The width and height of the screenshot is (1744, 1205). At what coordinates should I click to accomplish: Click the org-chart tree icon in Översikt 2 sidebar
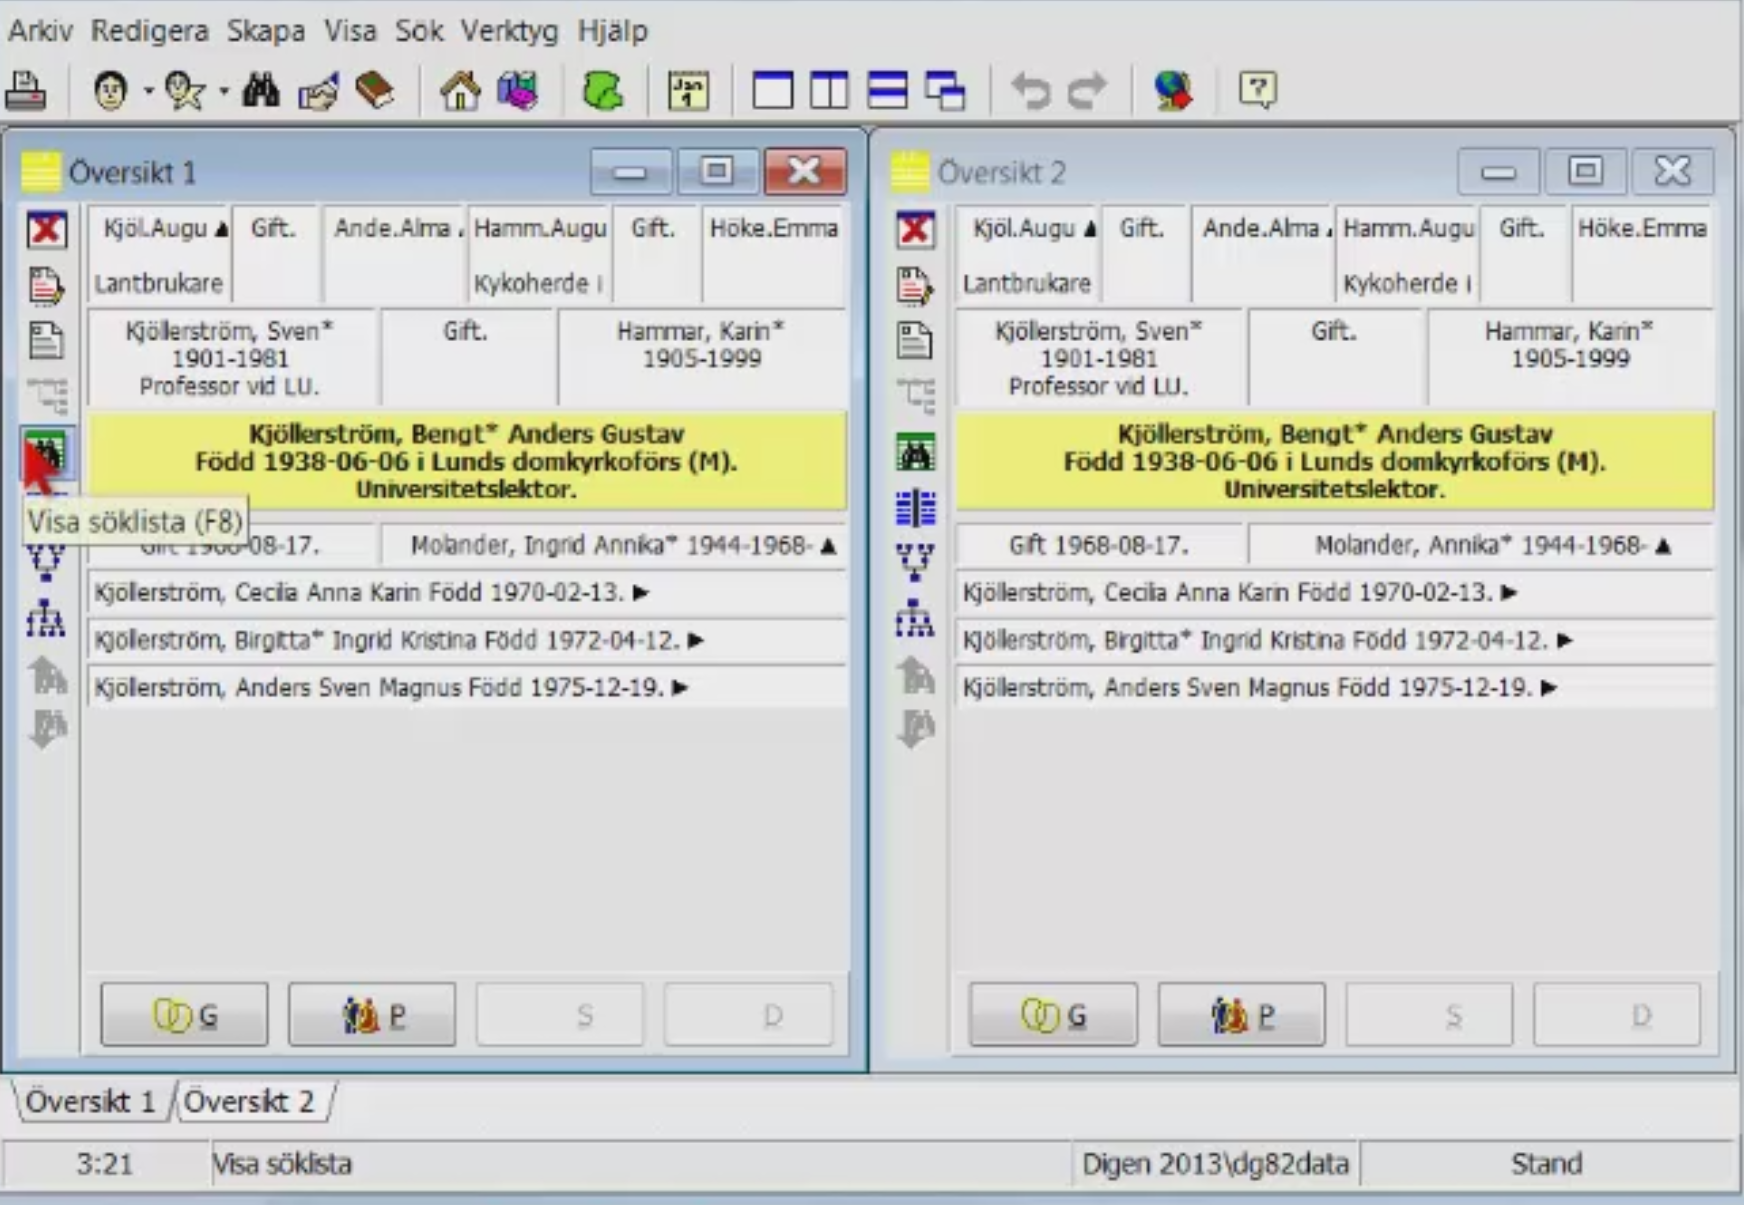915,619
